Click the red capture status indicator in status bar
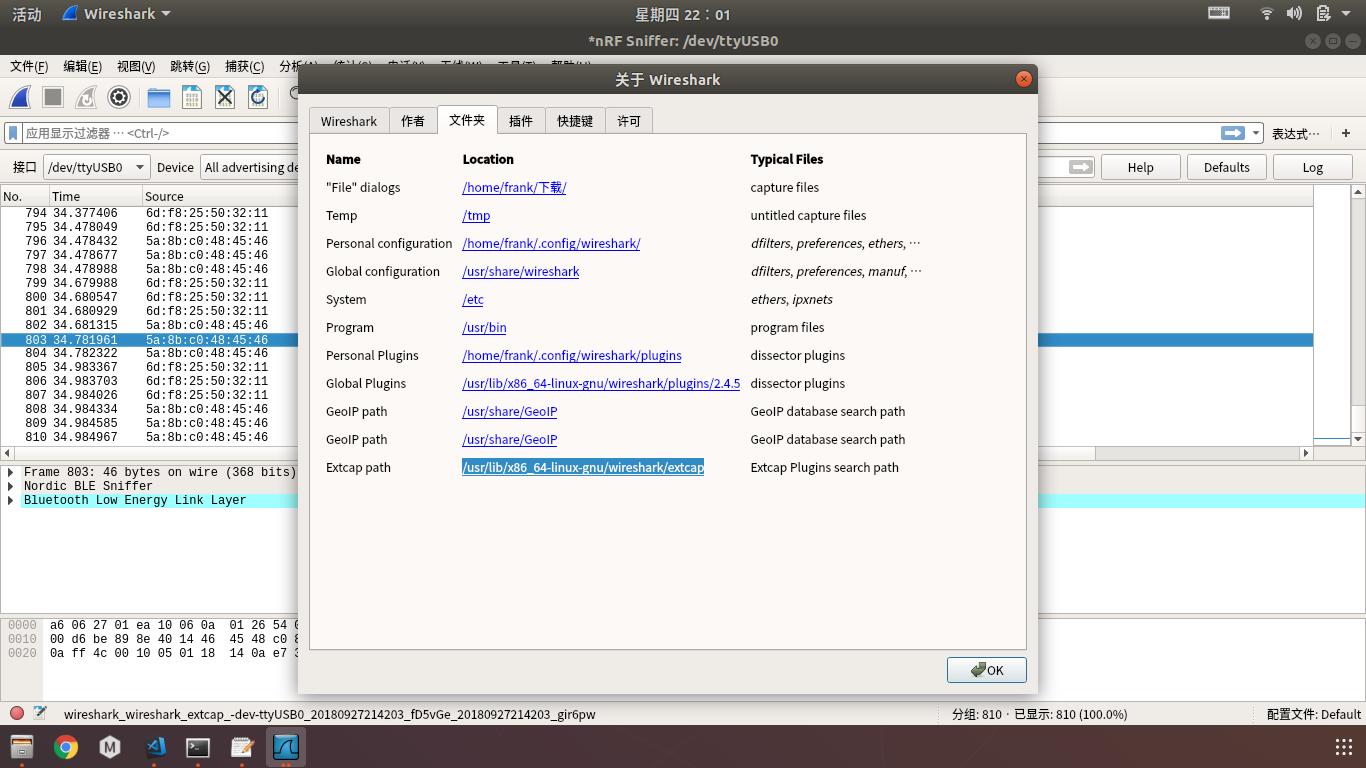Screen dimensions: 1366x768 17,713
